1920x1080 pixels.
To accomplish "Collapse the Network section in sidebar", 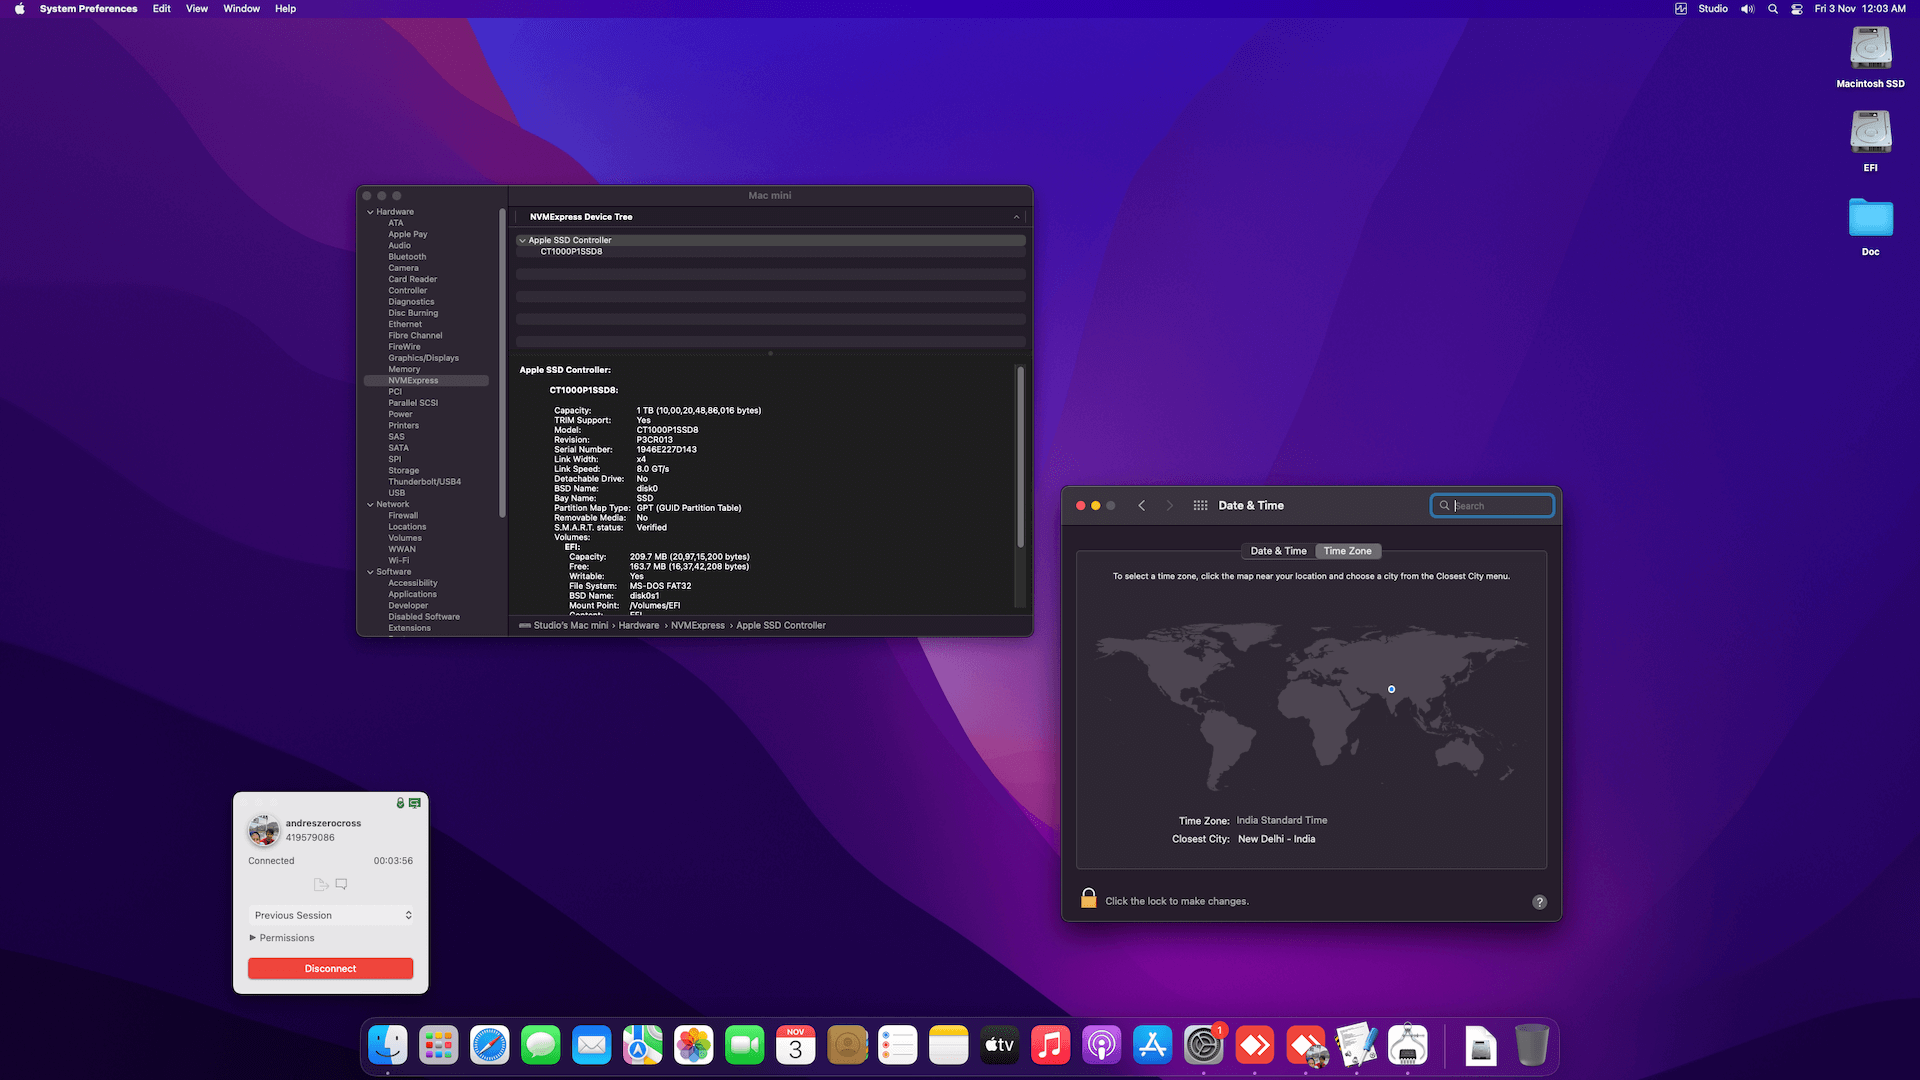I will pos(370,505).
